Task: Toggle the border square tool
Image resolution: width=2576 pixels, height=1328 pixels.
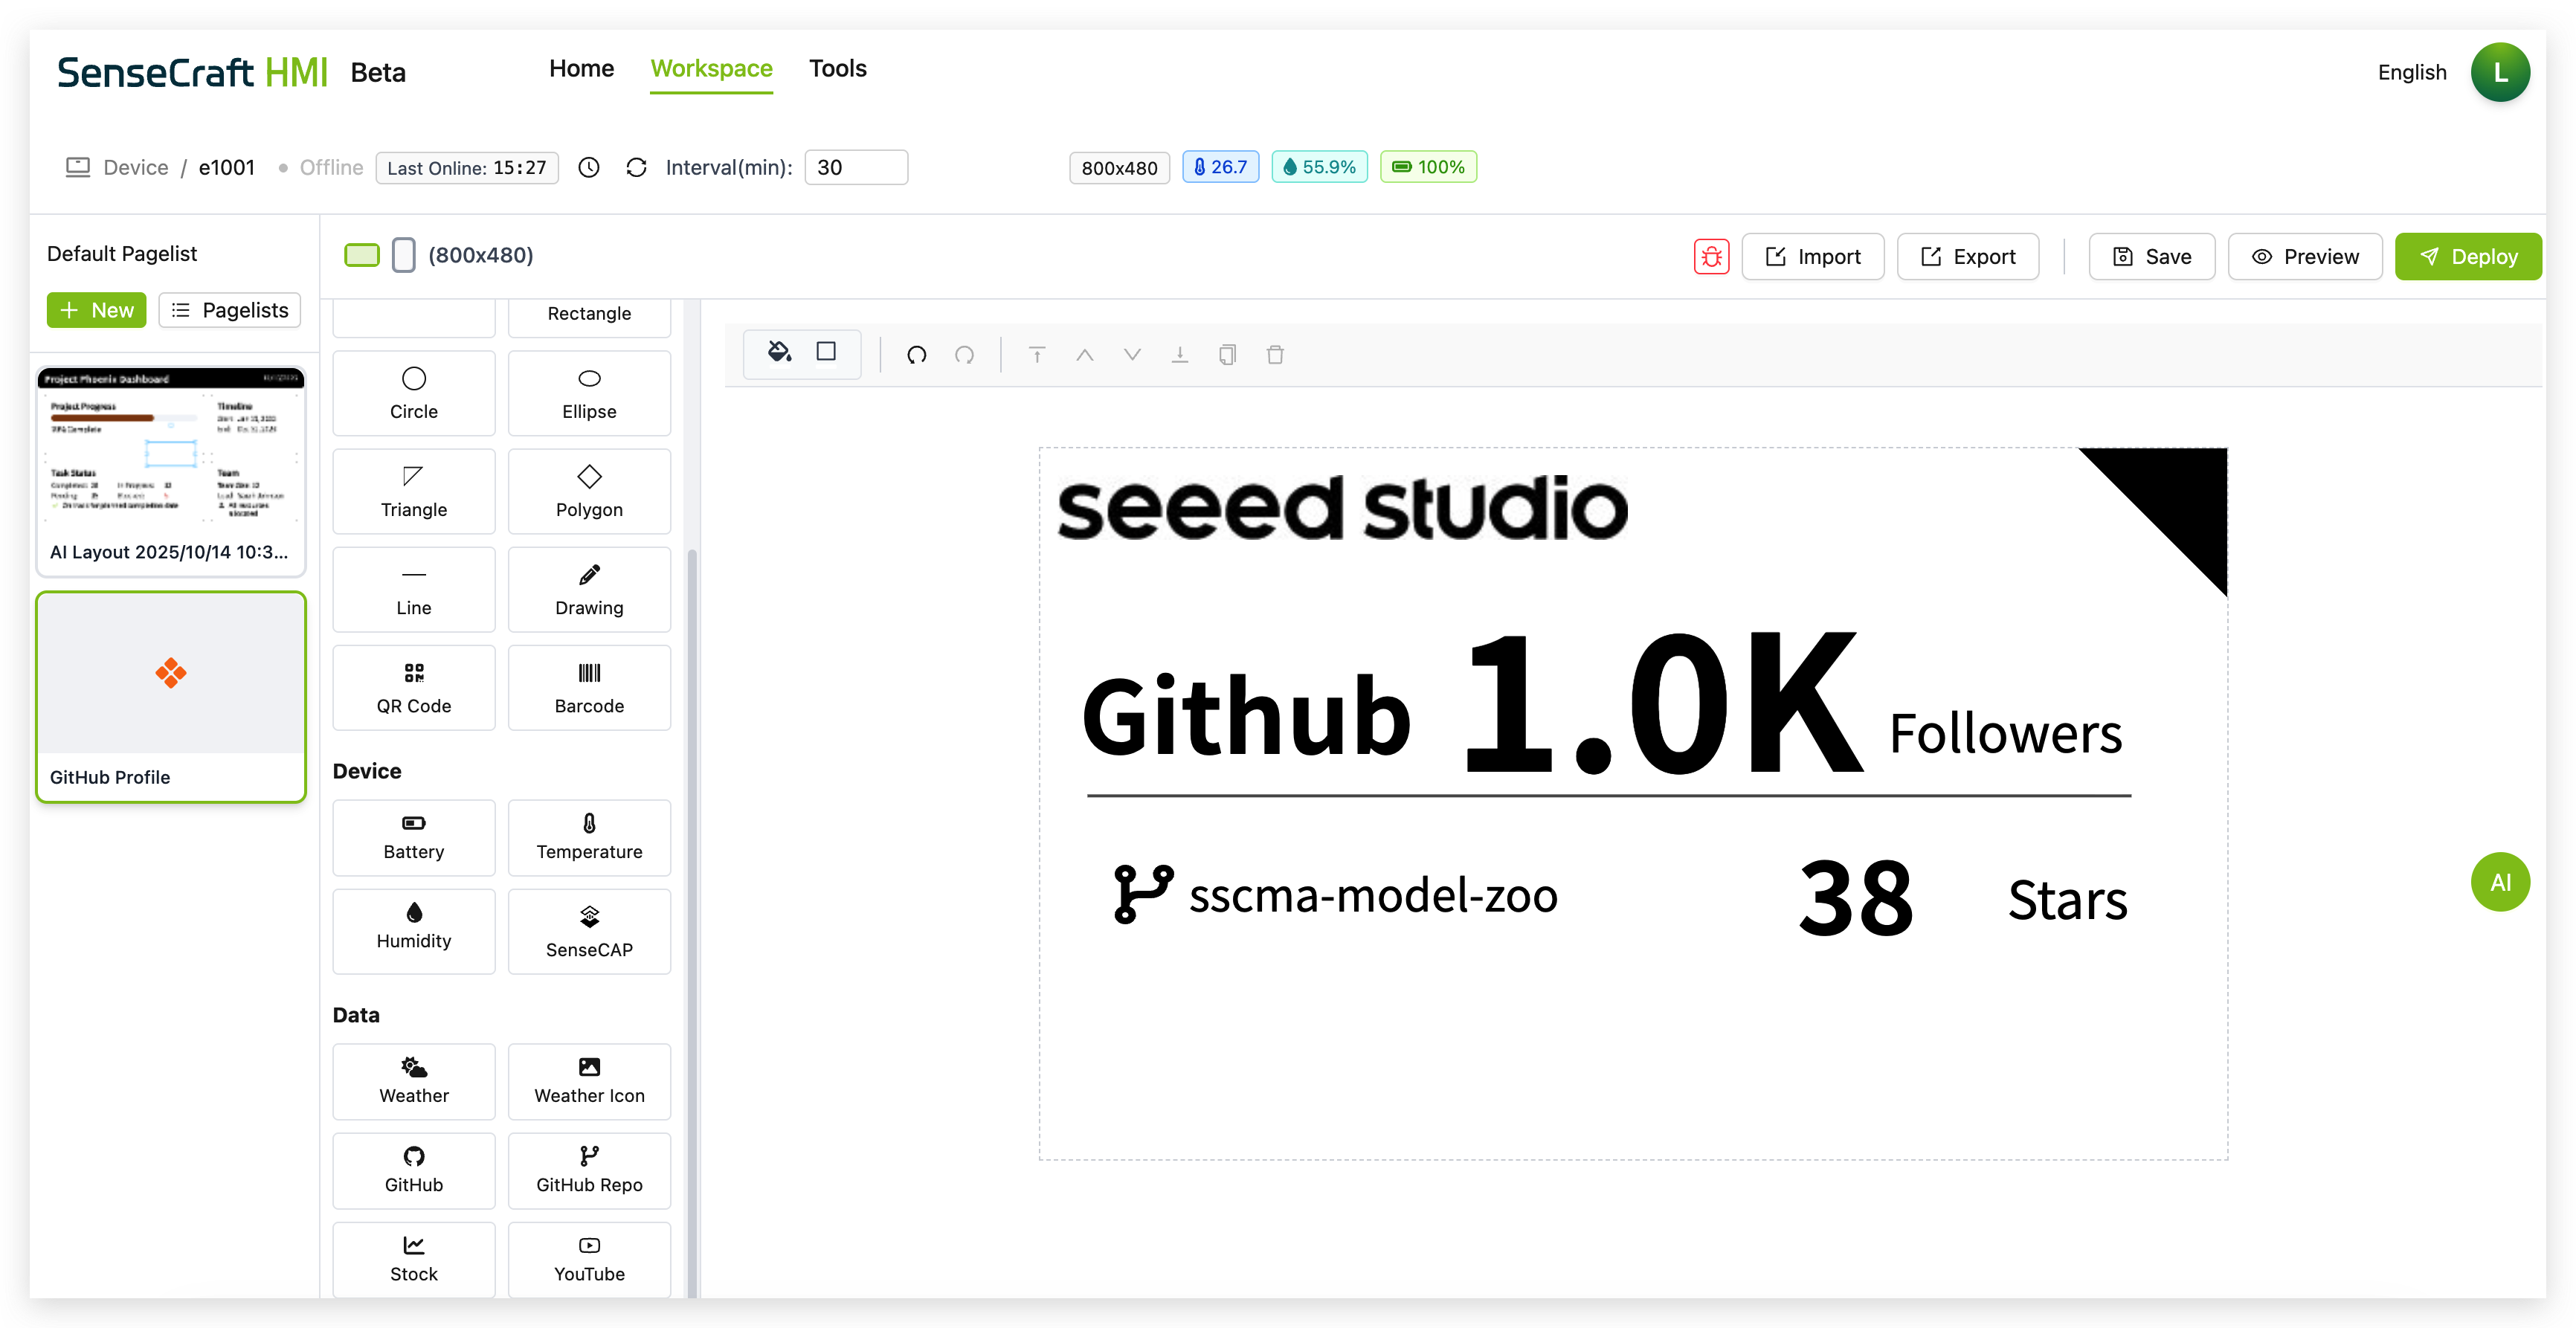Action: point(826,352)
